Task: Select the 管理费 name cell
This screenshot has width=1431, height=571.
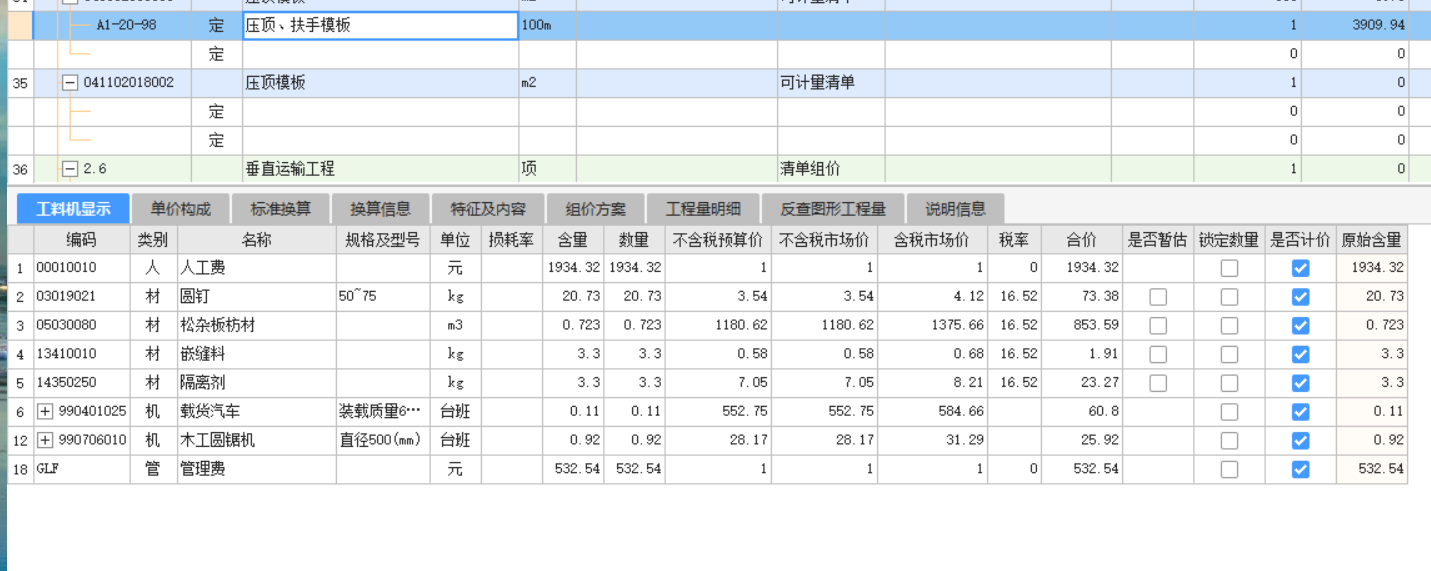Action: point(257,469)
